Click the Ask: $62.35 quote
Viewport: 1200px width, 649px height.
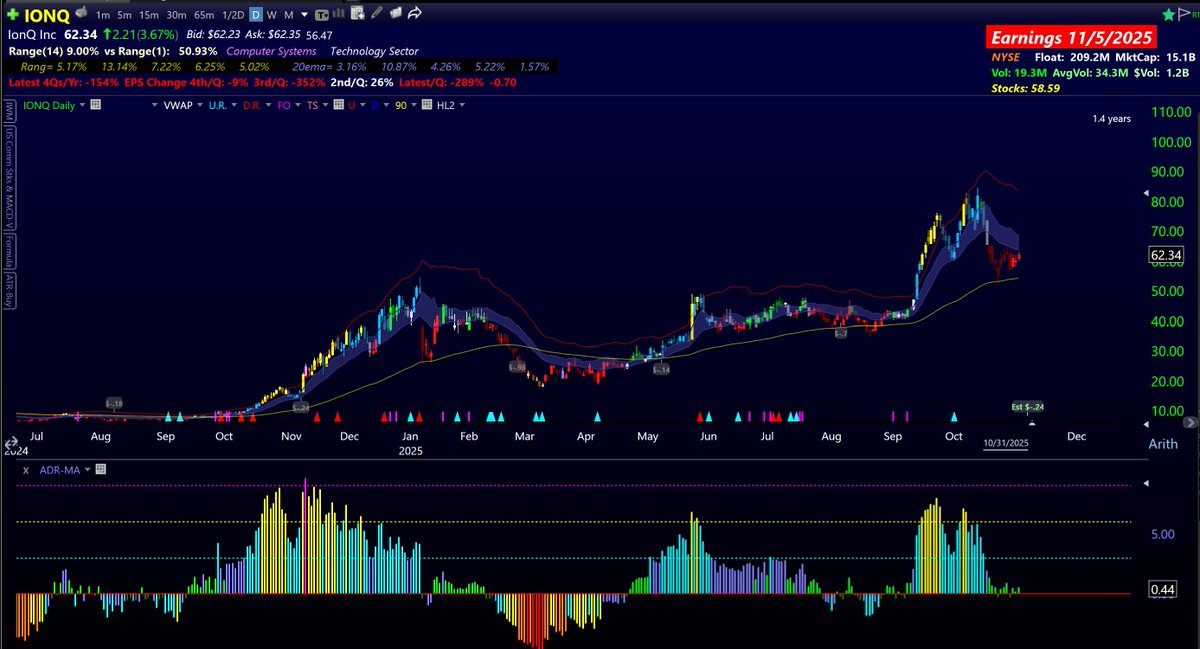tap(274, 35)
